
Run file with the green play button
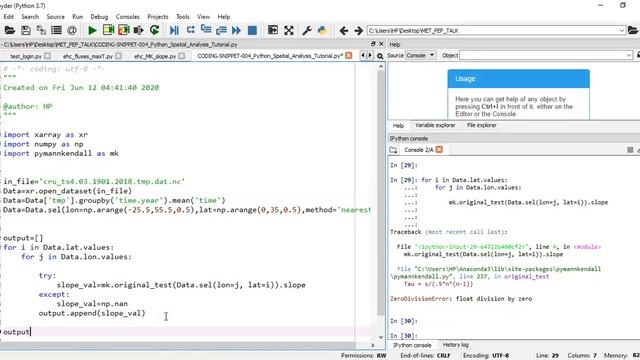[x=92, y=30]
